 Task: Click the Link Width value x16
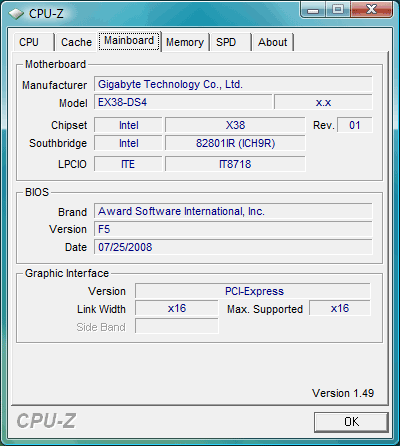point(177,308)
